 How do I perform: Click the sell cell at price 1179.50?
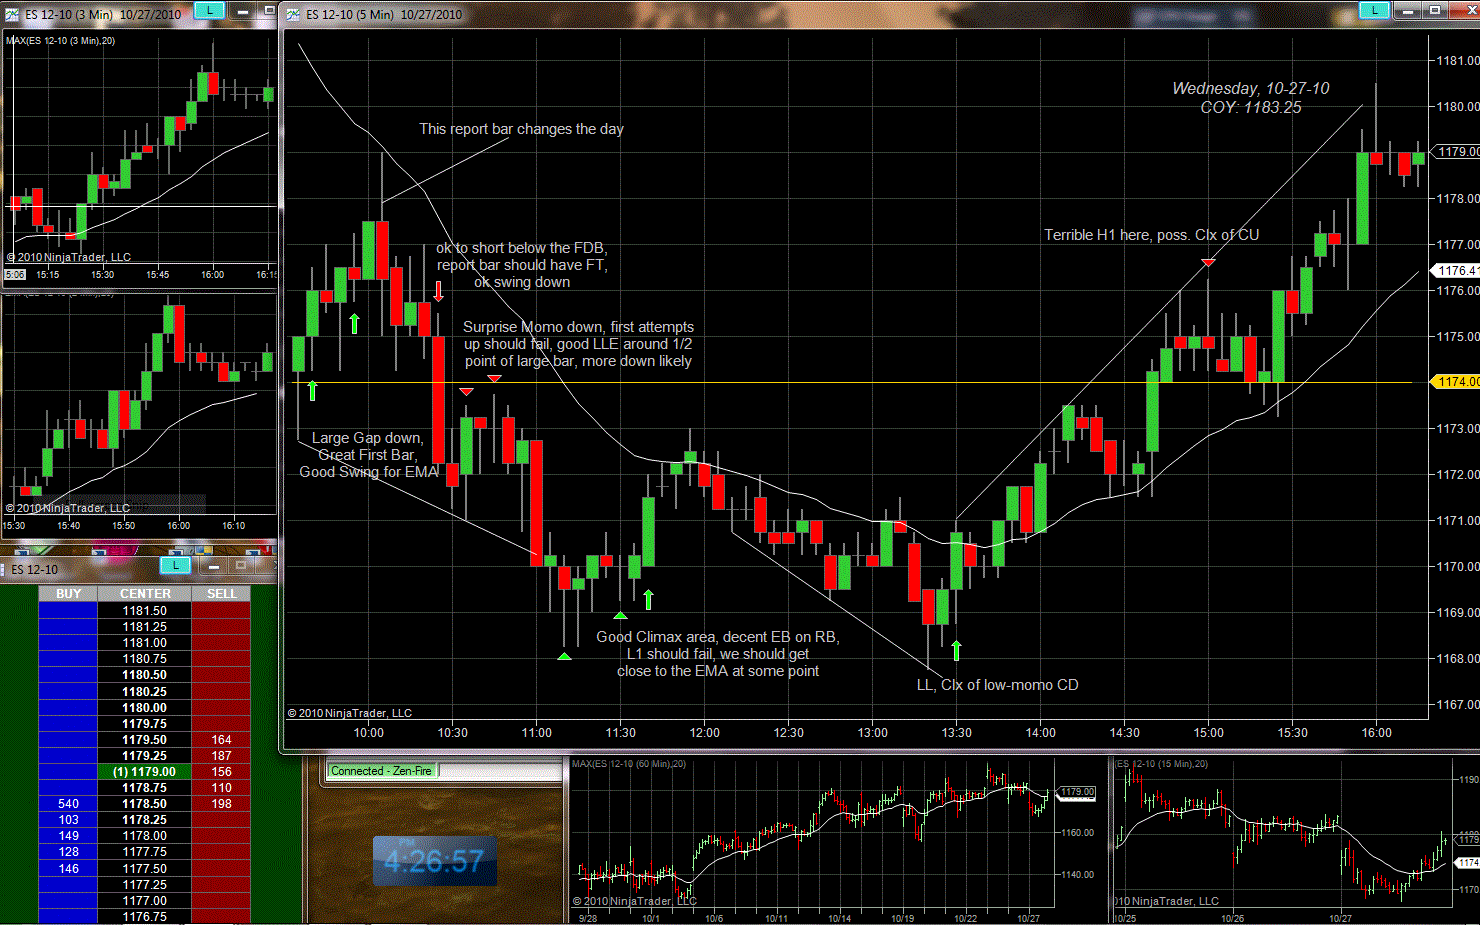[221, 740]
